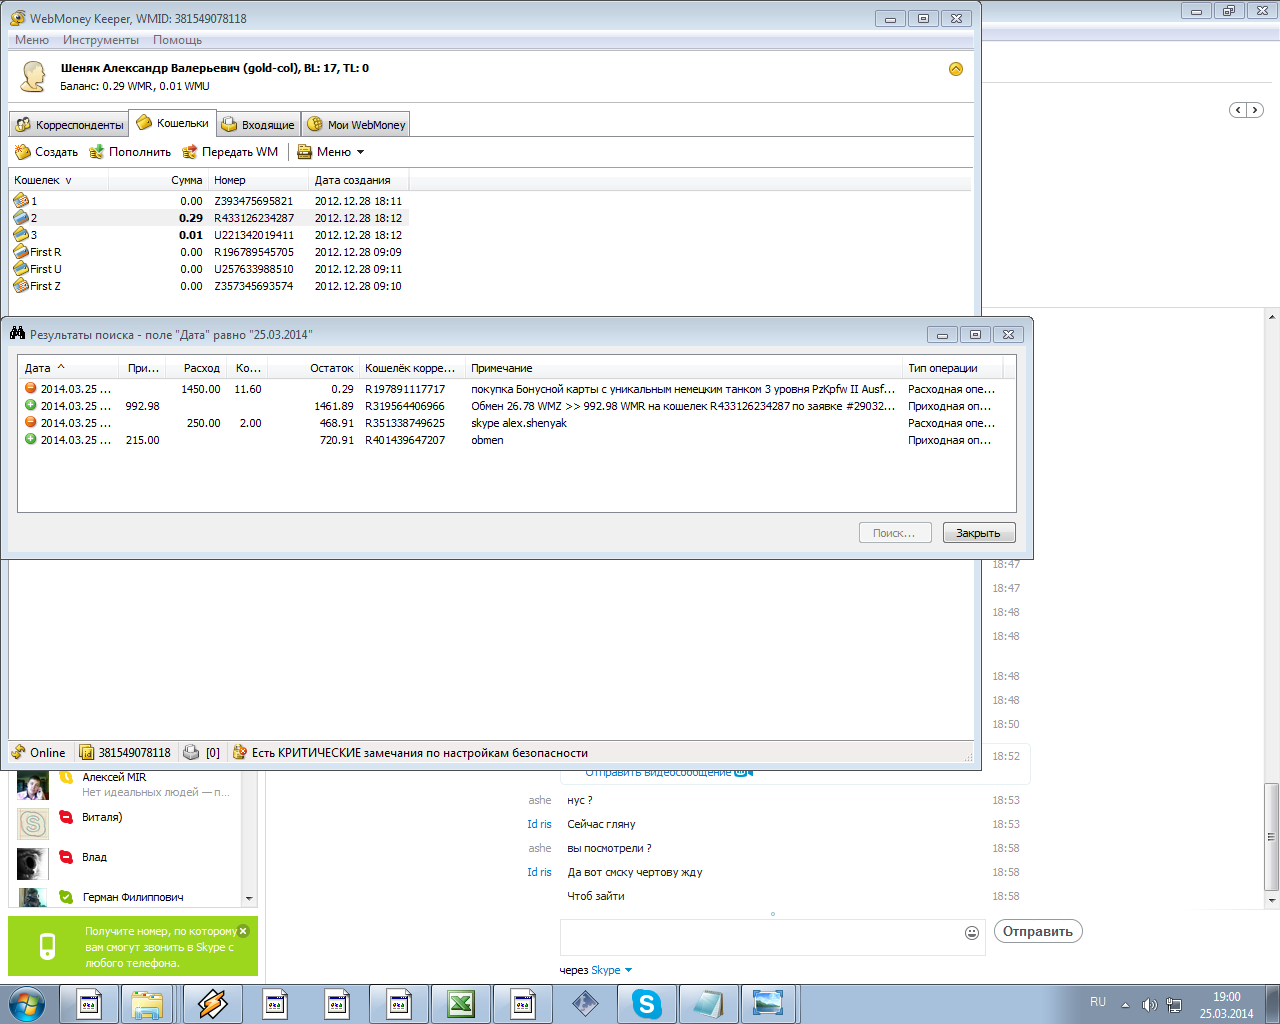The height and width of the screenshot is (1024, 1280).
Task: Click the Отправить send button in Skype
Action: click(x=1038, y=931)
